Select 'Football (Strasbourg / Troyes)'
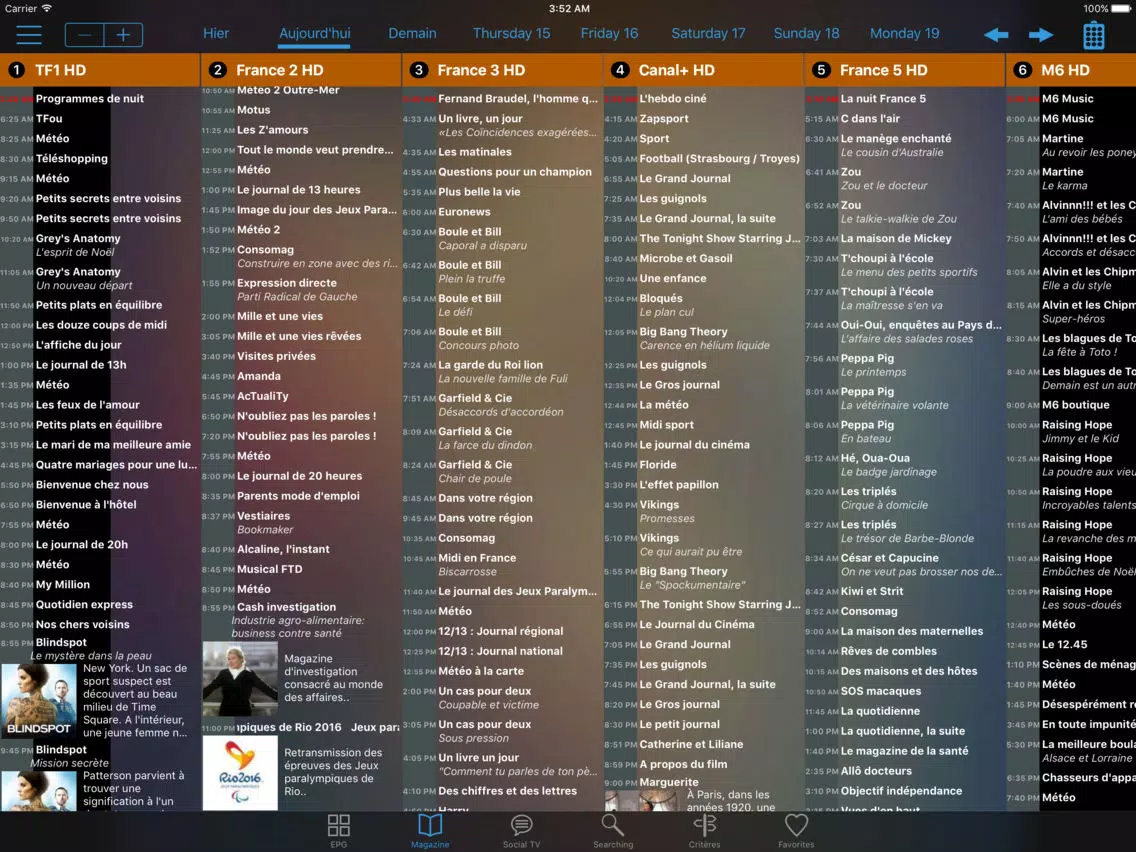Image resolution: width=1136 pixels, height=852 pixels. point(719,159)
